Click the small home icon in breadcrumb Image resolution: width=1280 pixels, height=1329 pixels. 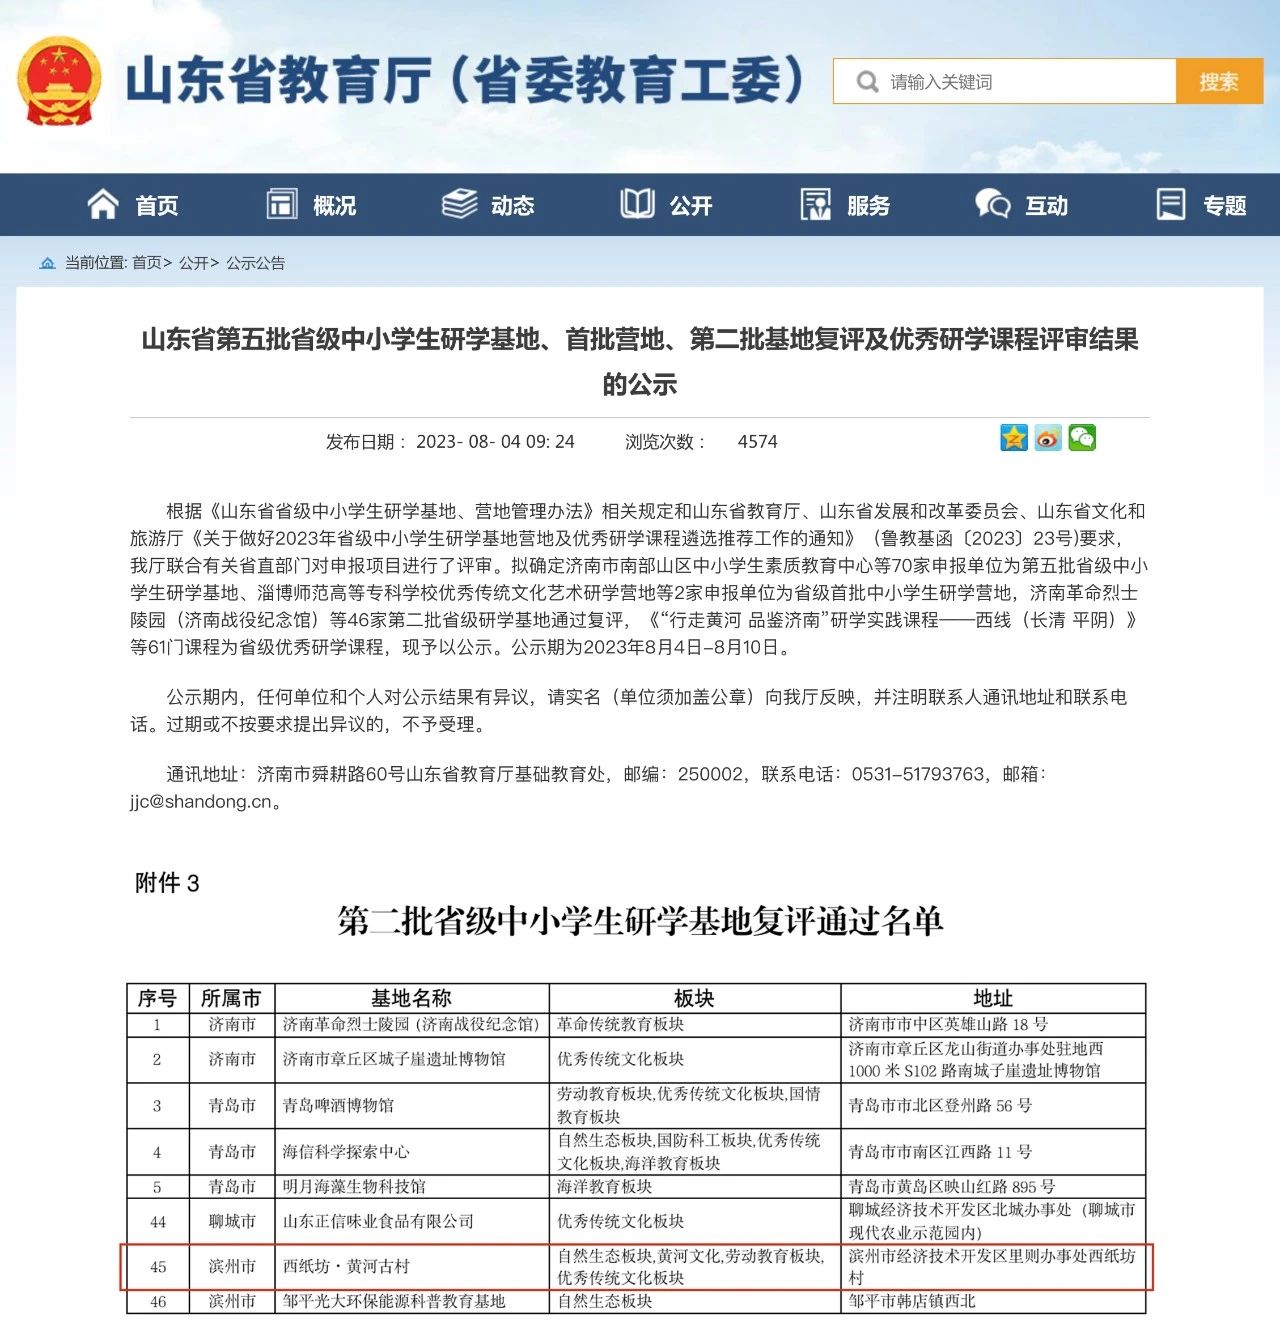(x=47, y=263)
